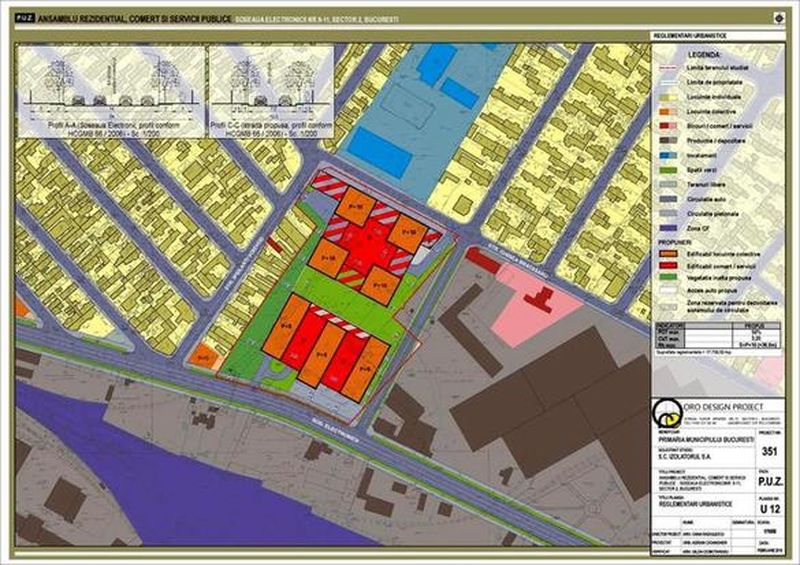Click the LEGENDA heading
The image size is (800, 565).
point(704,53)
